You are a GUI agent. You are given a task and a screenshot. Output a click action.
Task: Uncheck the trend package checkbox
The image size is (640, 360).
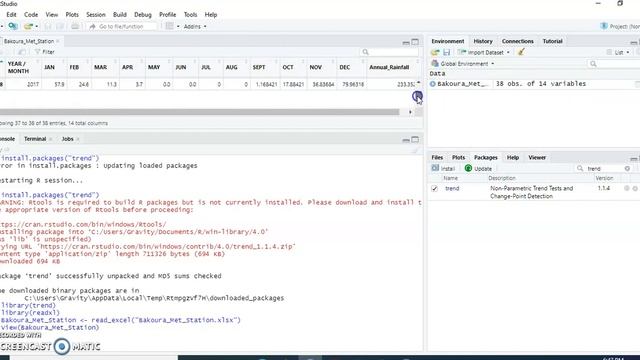pos(434,189)
